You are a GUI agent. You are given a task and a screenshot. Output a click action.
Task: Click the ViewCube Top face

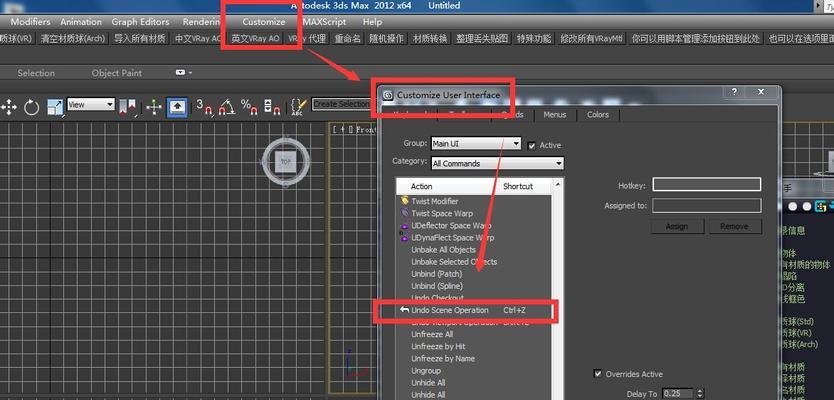click(x=286, y=161)
